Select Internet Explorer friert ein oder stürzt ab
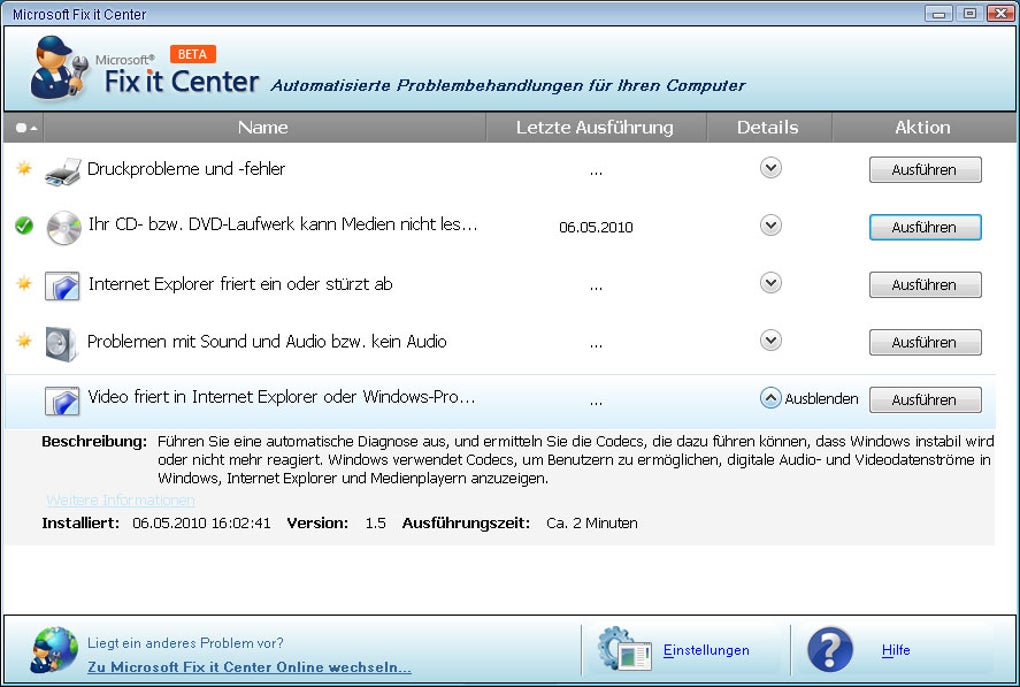The image size is (1020, 687). point(240,284)
